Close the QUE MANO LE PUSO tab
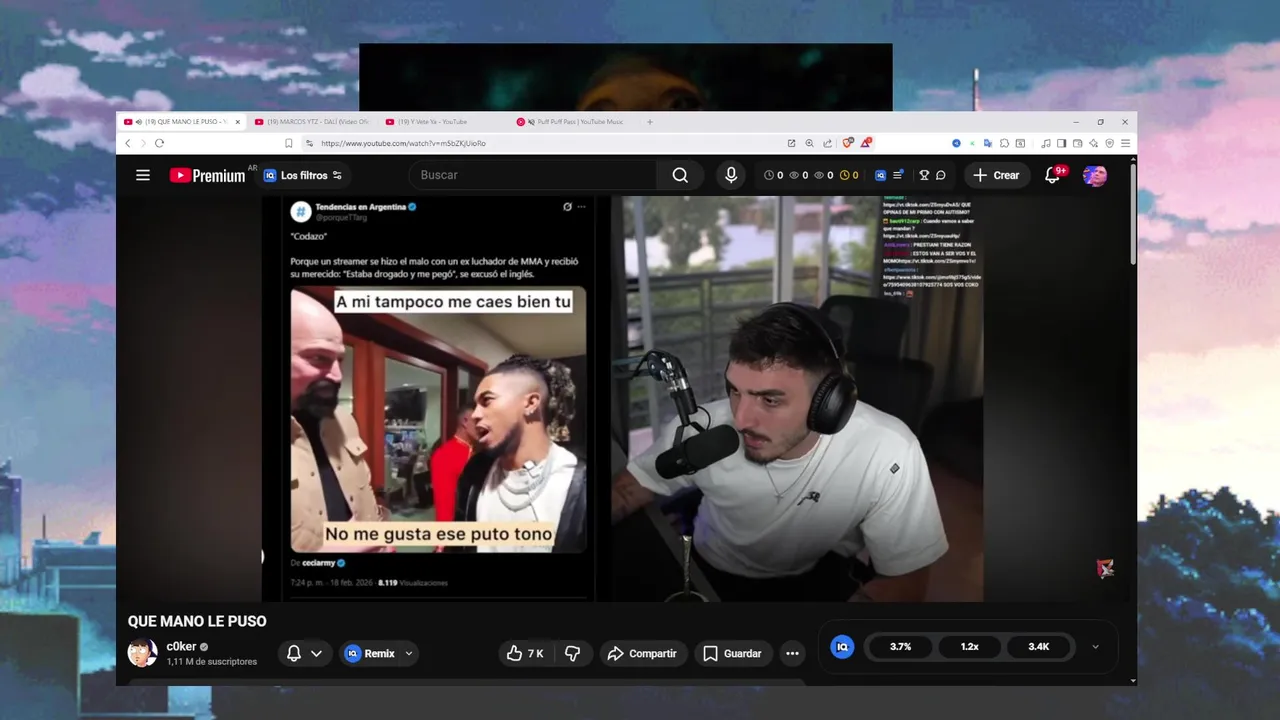Viewport: 1280px width, 720px height. (237, 122)
